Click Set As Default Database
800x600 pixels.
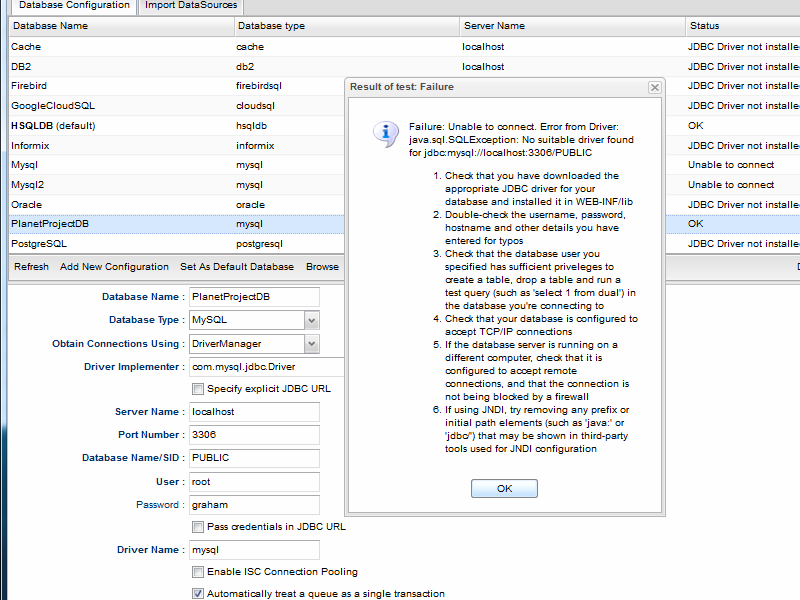click(237, 267)
